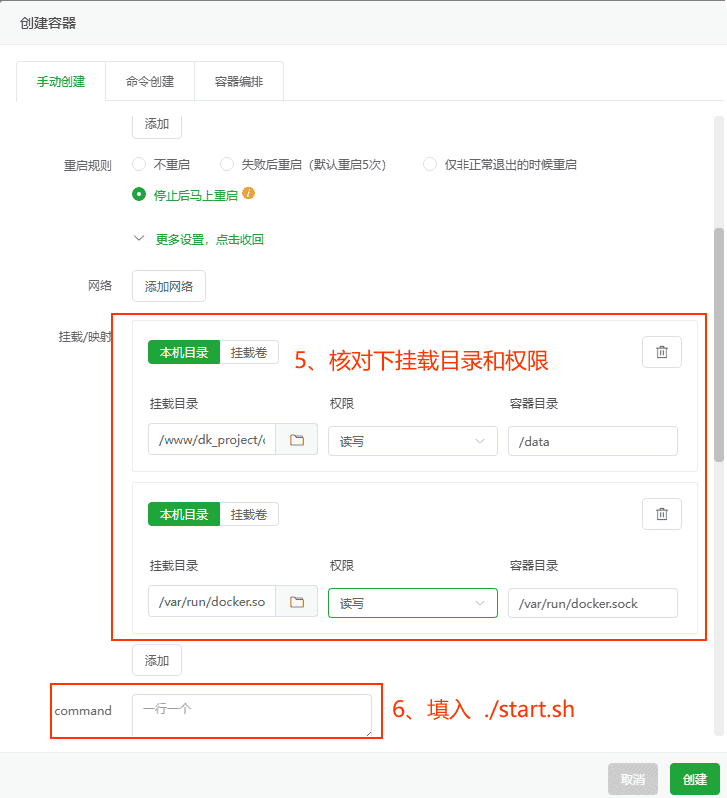Click 网络 label
727x798 pixels.
[100, 286]
